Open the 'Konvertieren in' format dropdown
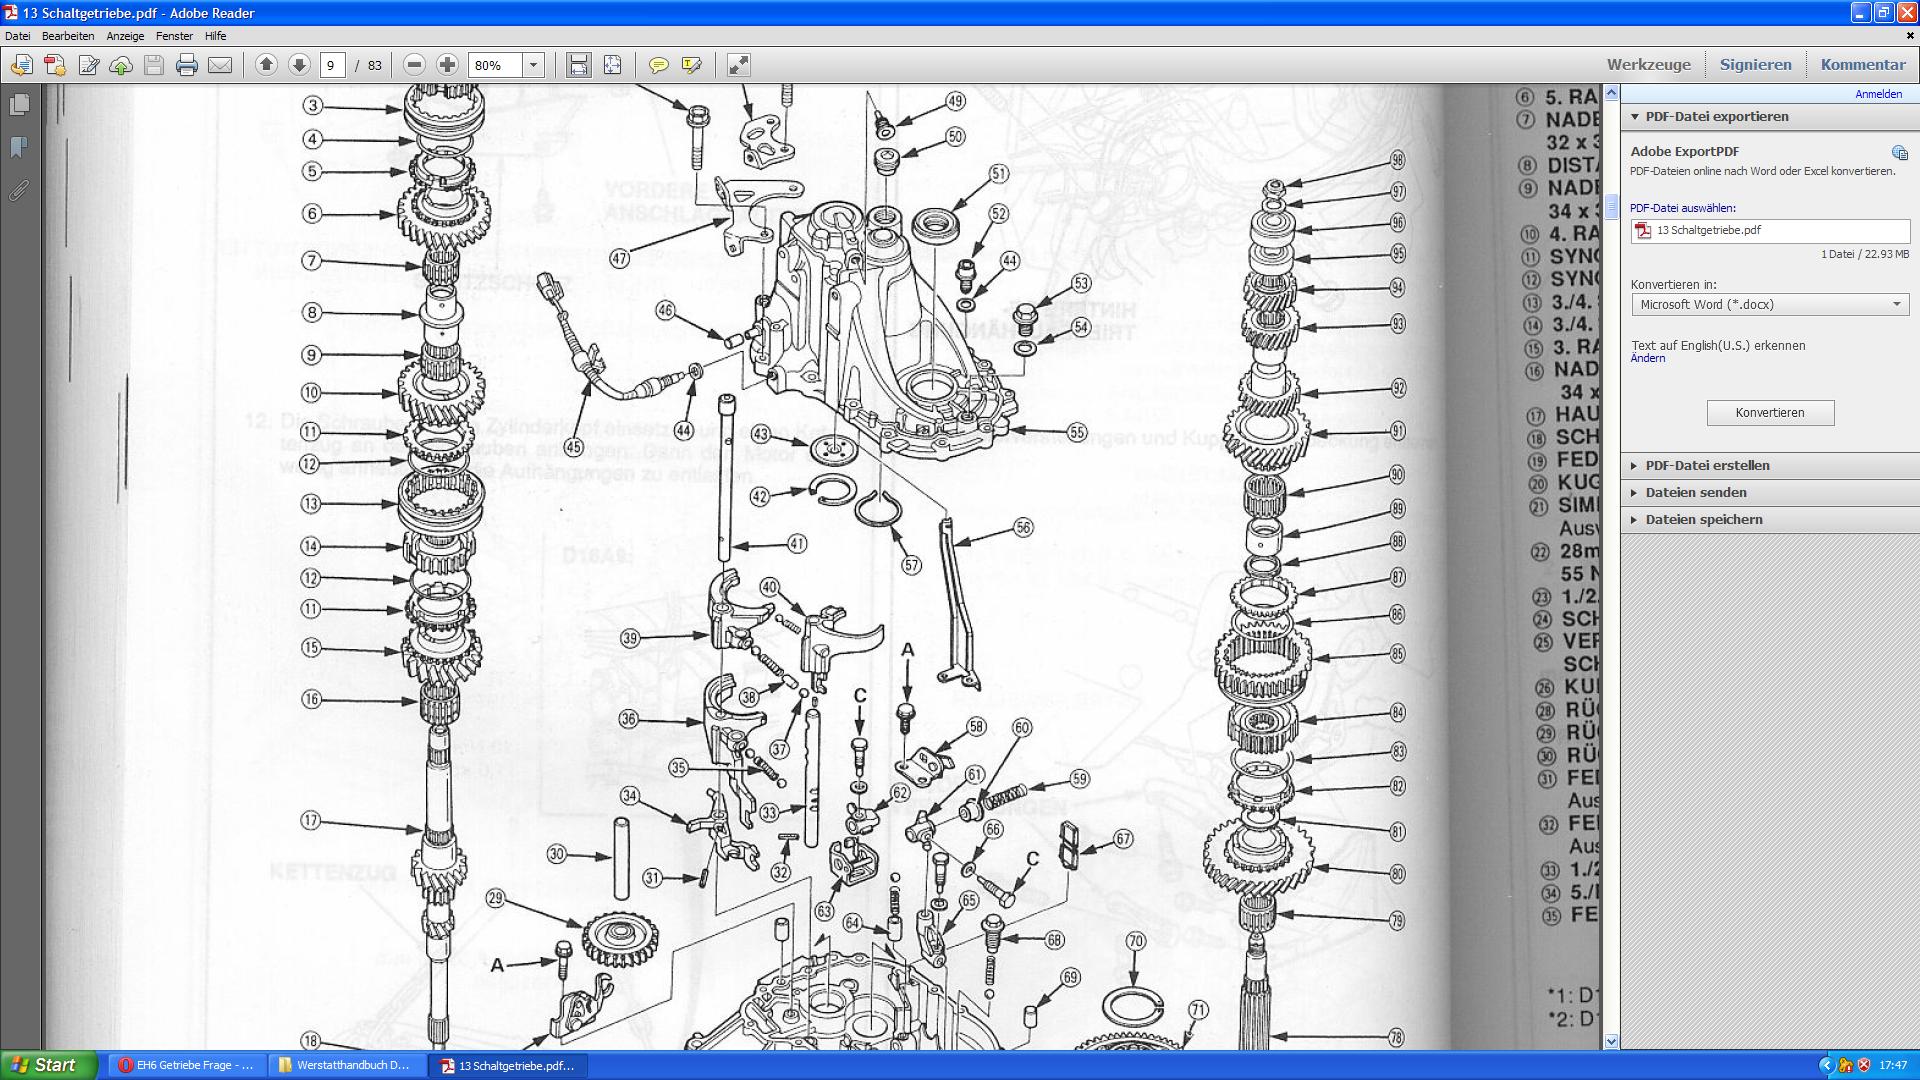 (1769, 305)
